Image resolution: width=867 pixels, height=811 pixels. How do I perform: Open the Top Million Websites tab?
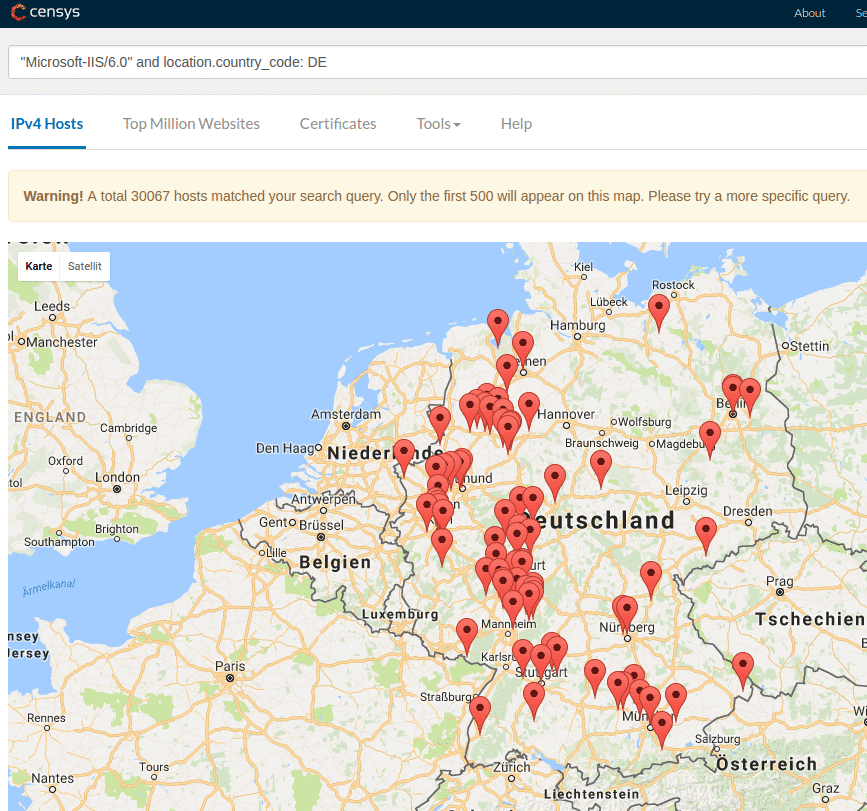point(191,124)
